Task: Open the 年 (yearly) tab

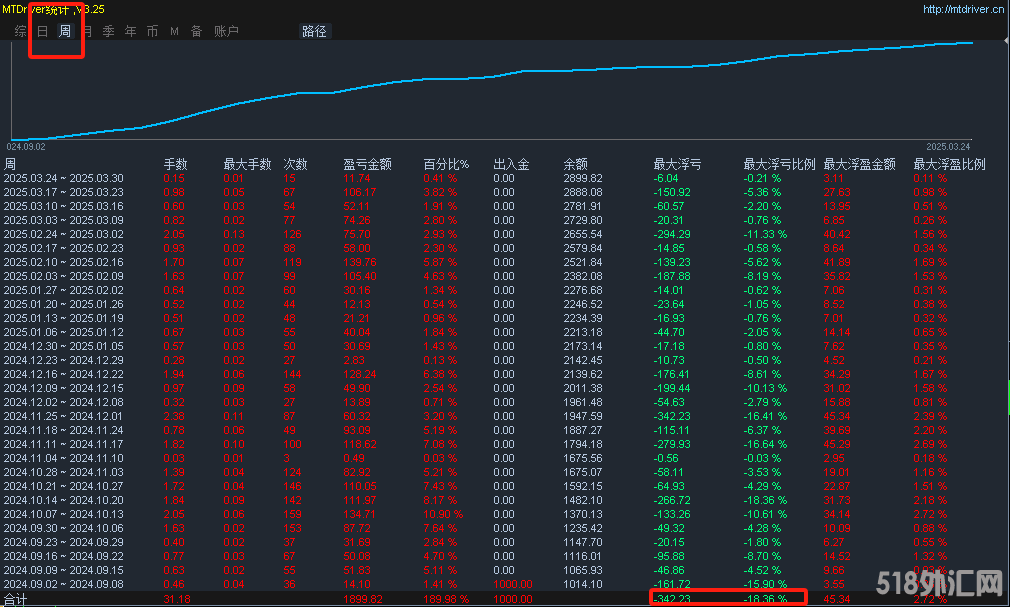Action: click(130, 31)
